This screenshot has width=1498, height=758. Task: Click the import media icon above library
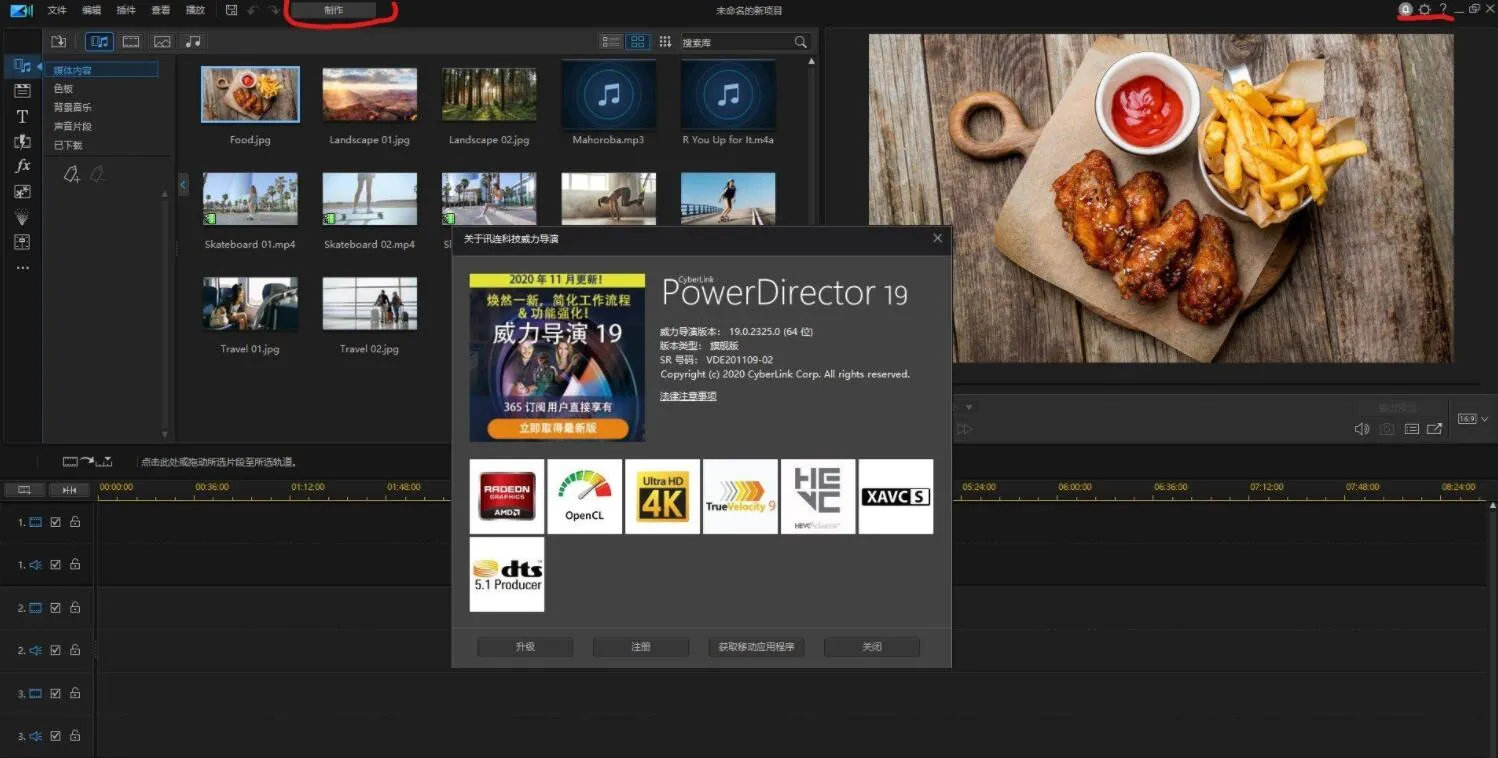coord(59,42)
